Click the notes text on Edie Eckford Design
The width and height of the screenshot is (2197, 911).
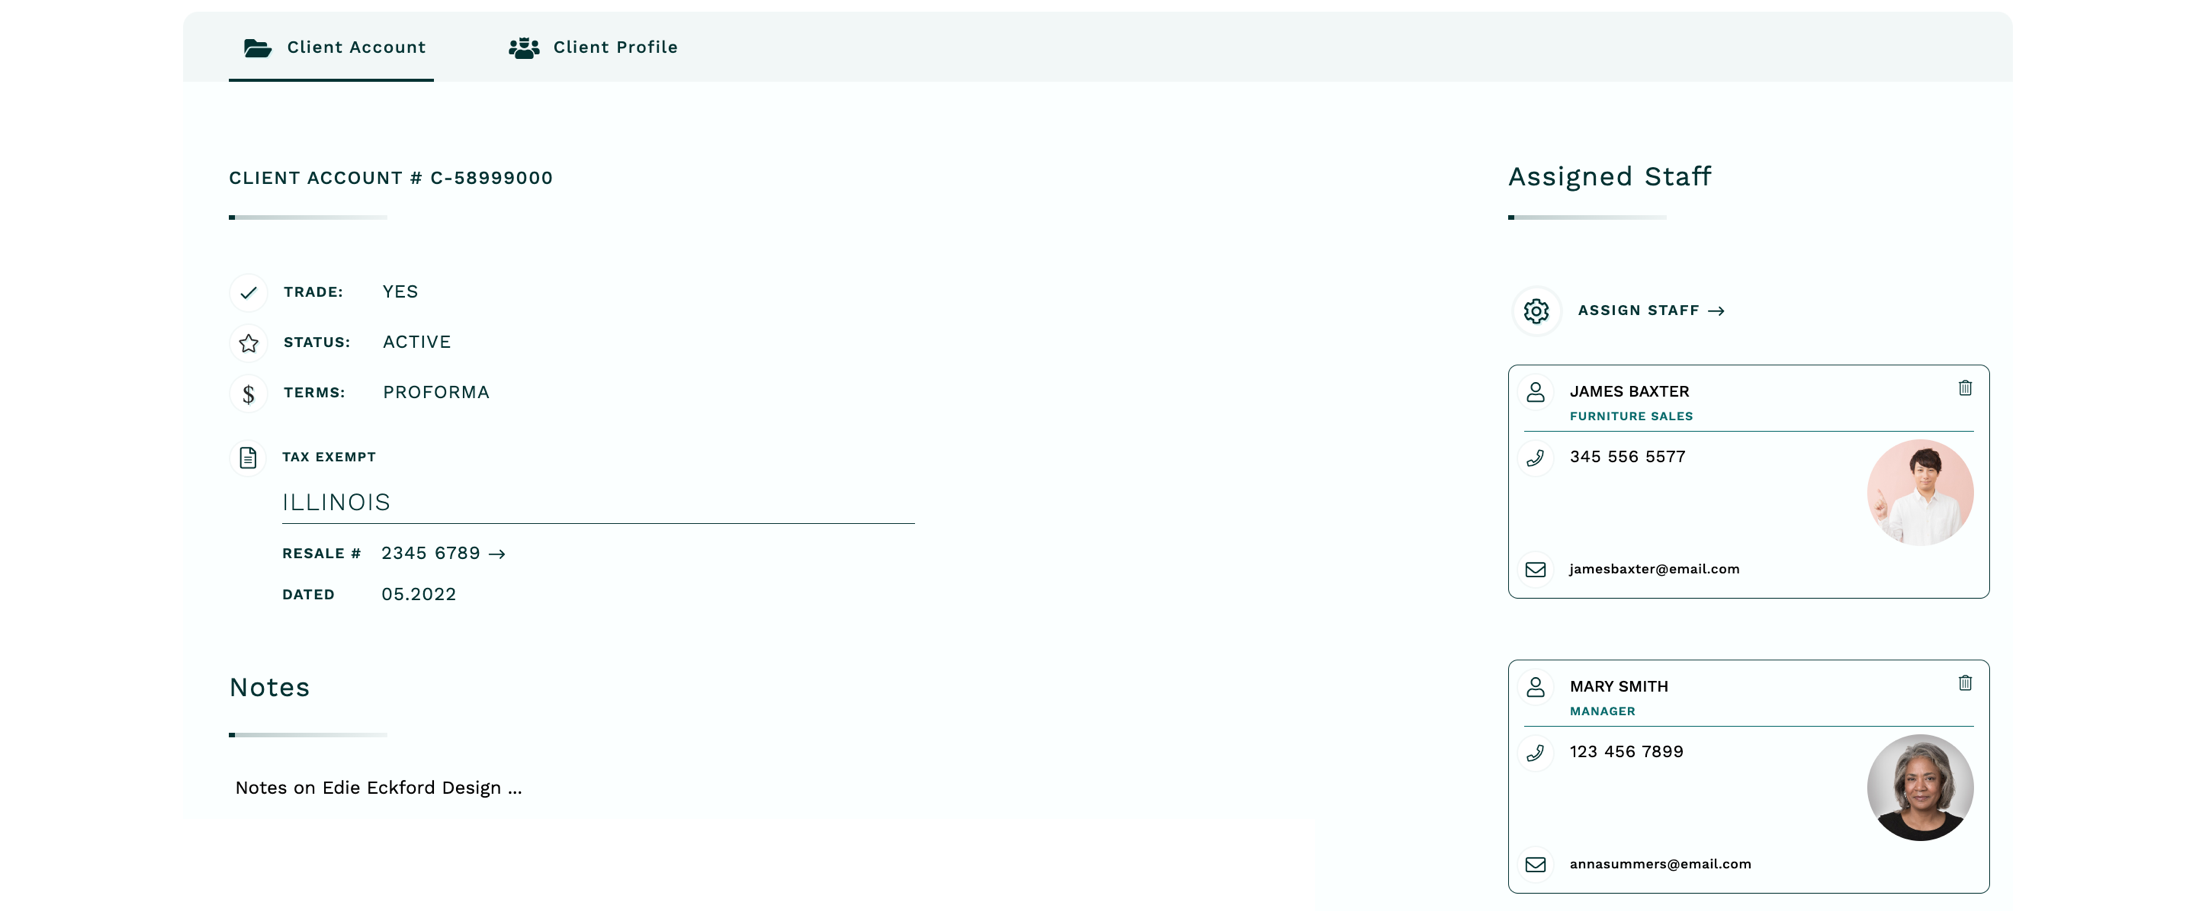[x=378, y=788]
